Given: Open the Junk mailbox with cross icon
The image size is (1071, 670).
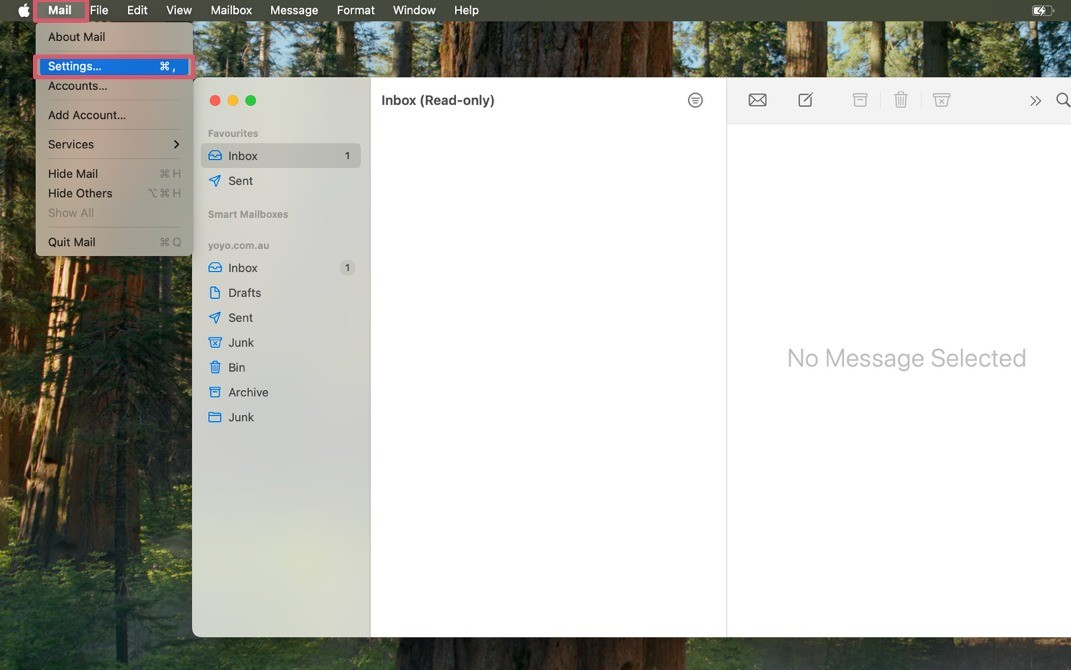Looking at the screenshot, I should (281, 343).
